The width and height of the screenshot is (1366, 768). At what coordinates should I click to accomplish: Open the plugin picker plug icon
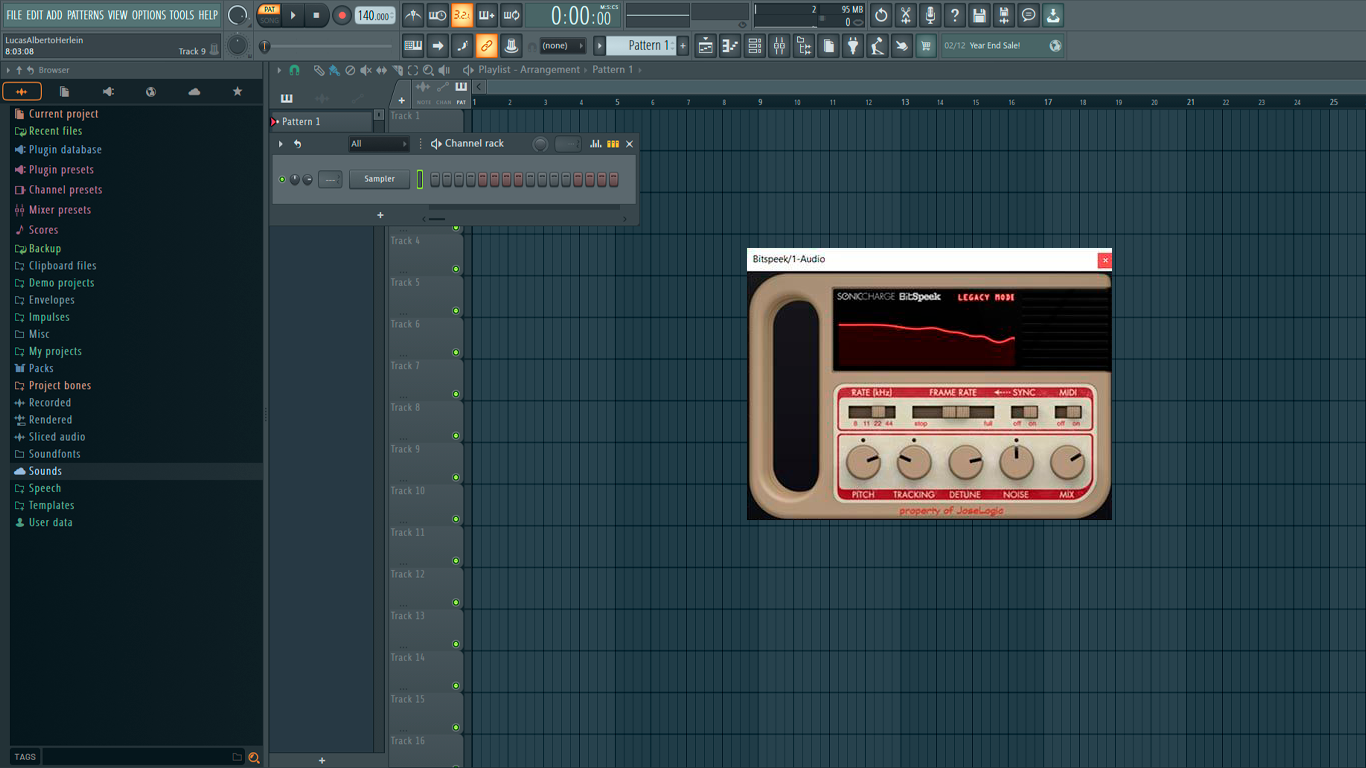click(853, 45)
